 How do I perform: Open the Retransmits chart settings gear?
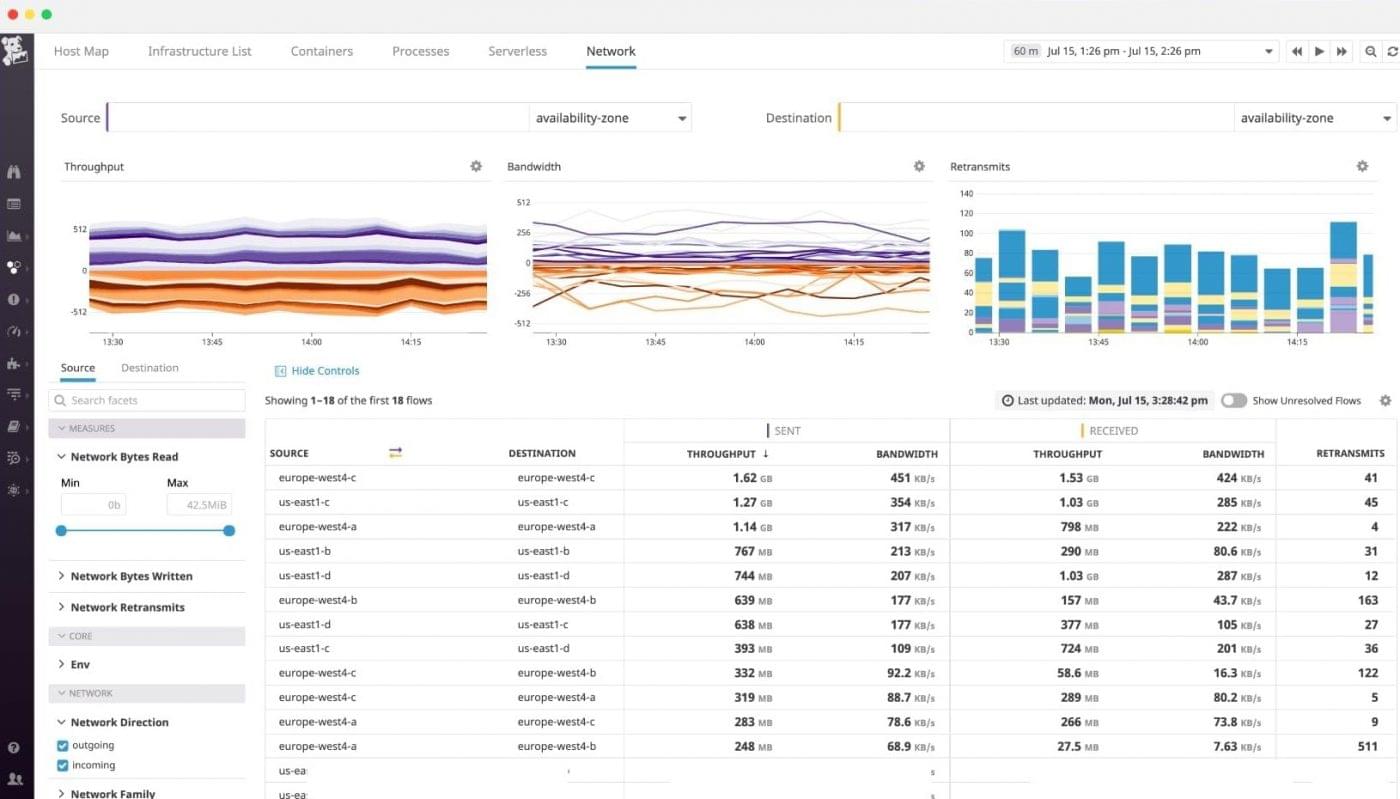(1362, 166)
